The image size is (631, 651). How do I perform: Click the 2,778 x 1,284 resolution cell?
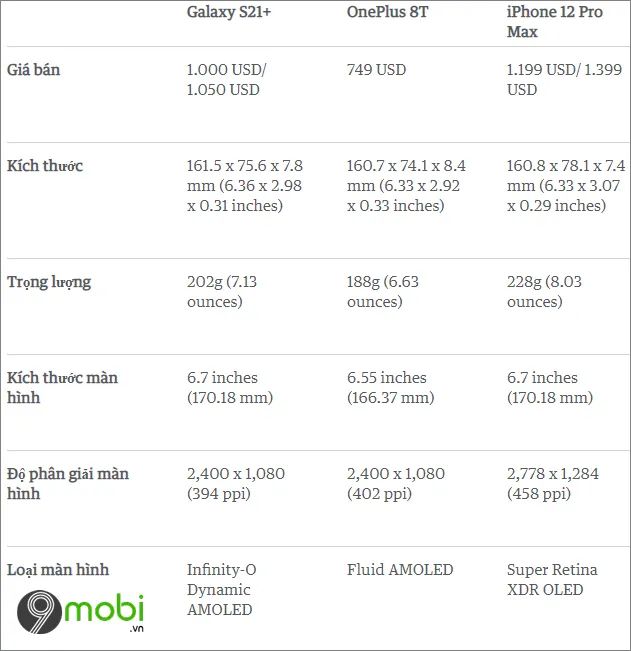pyautogui.click(x=553, y=483)
